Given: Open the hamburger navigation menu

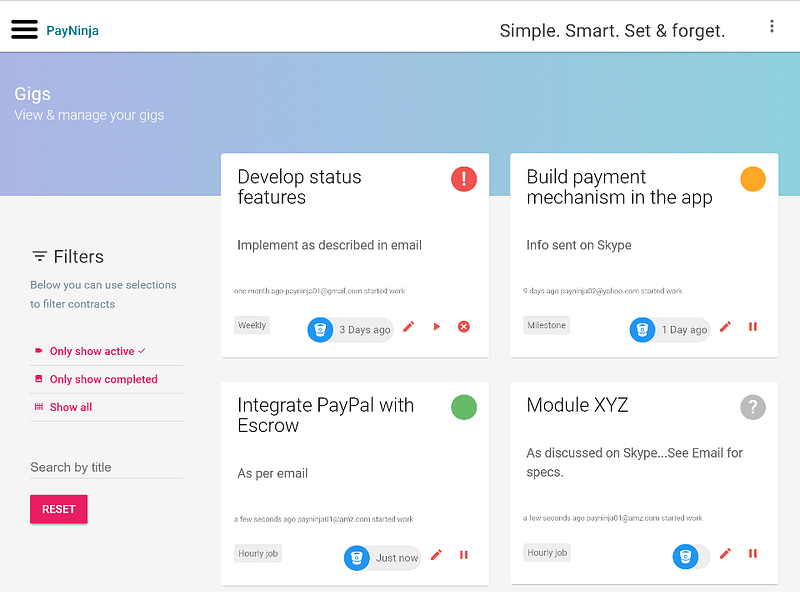Looking at the screenshot, I should (24, 30).
